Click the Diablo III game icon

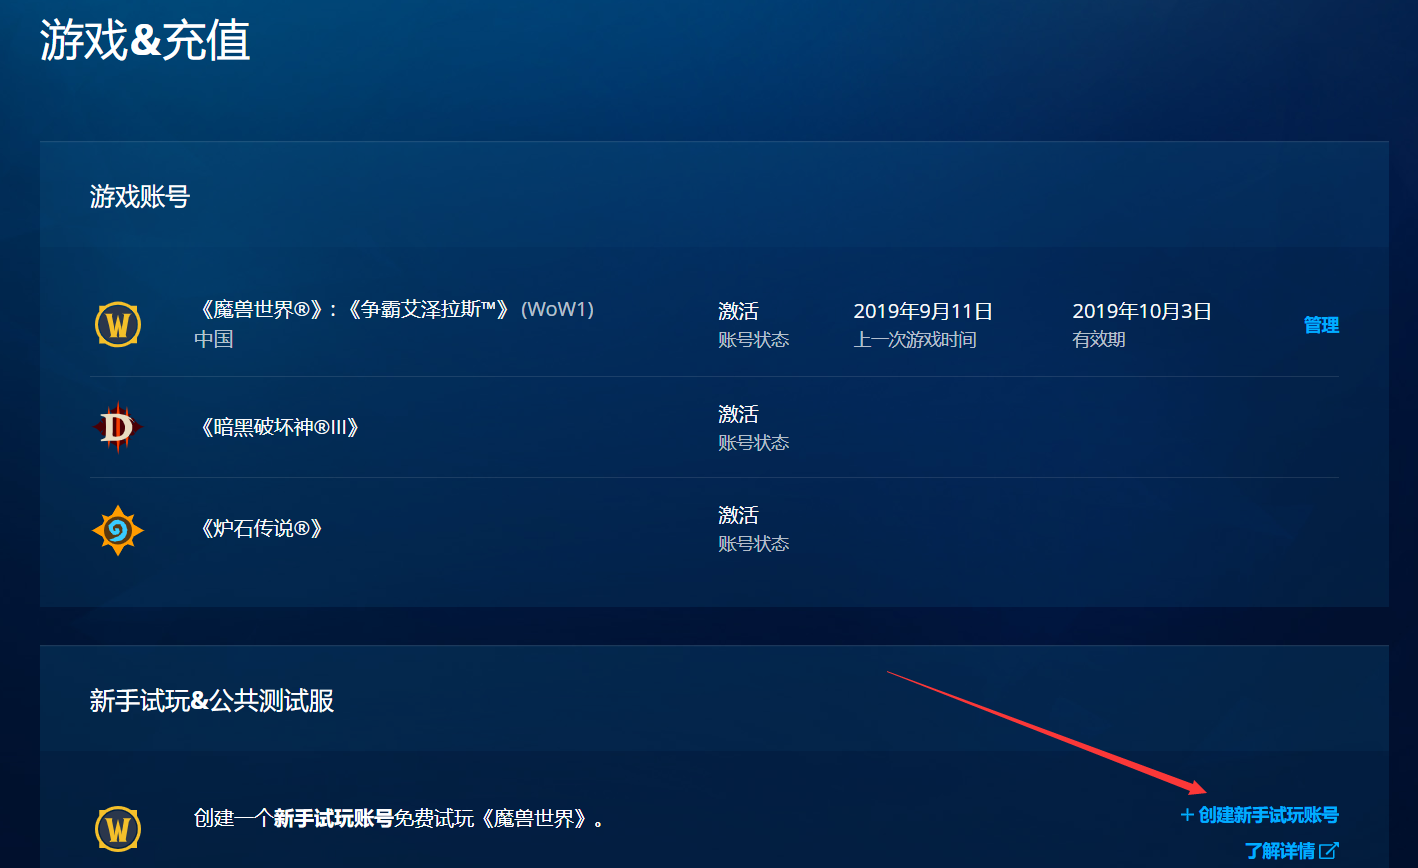[x=118, y=428]
